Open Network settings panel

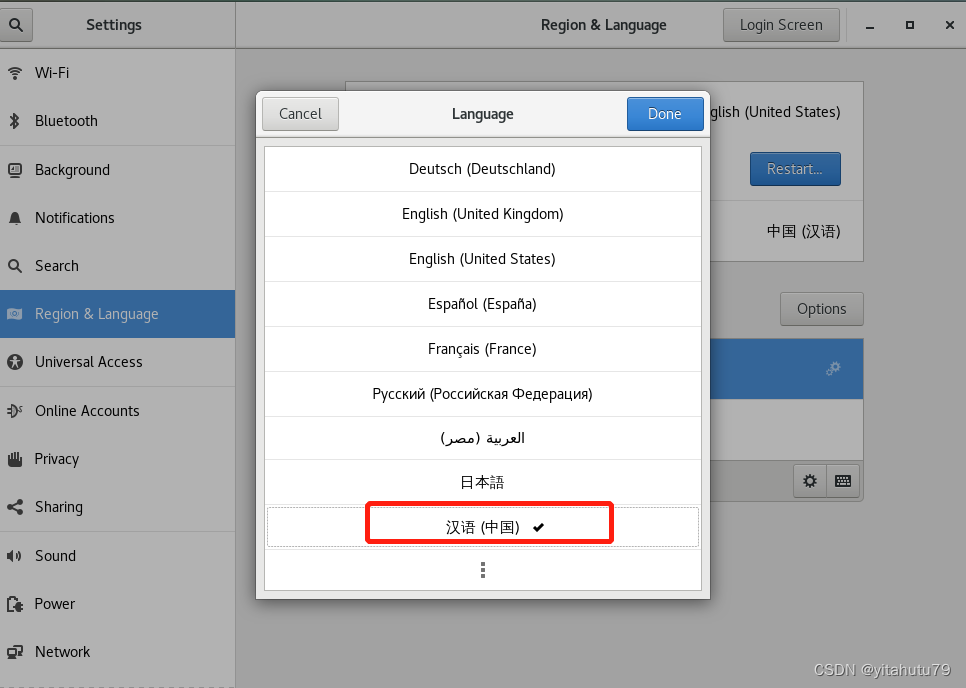coord(117,652)
